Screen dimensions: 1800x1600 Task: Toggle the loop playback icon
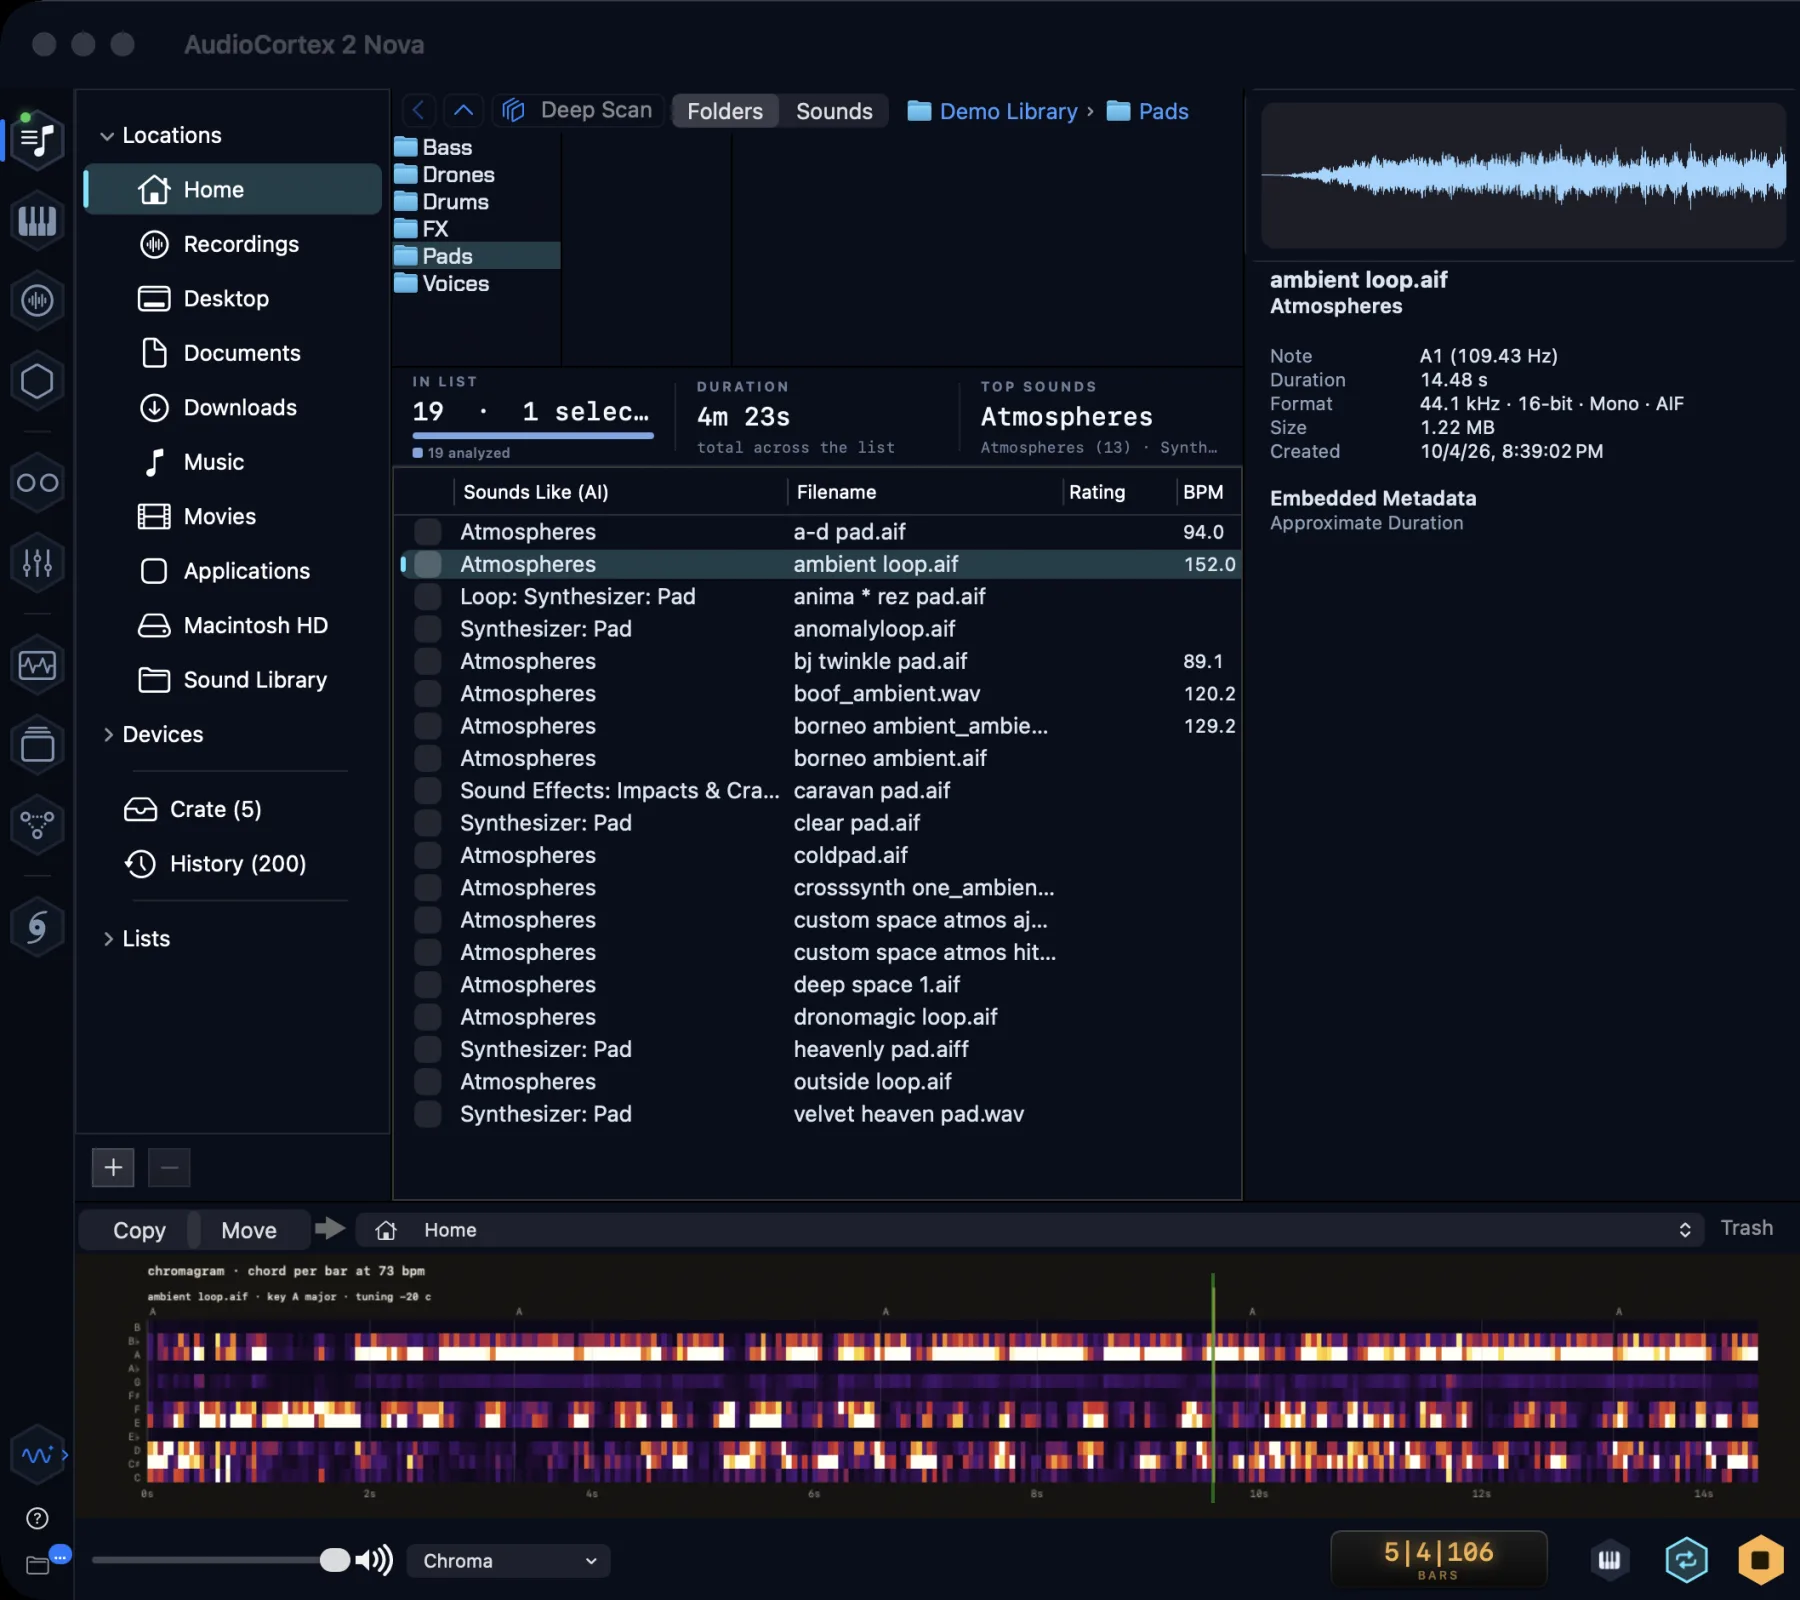click(1686, 1560)
